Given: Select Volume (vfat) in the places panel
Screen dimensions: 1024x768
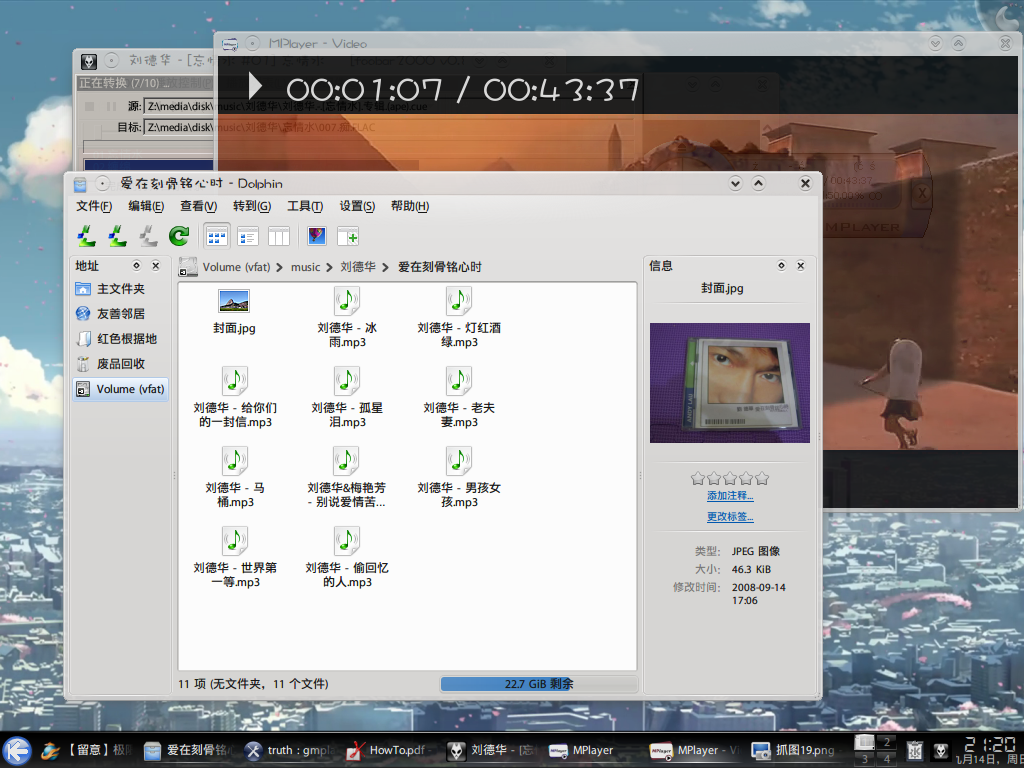Looking at the screenshot, I should coord(120,389).
